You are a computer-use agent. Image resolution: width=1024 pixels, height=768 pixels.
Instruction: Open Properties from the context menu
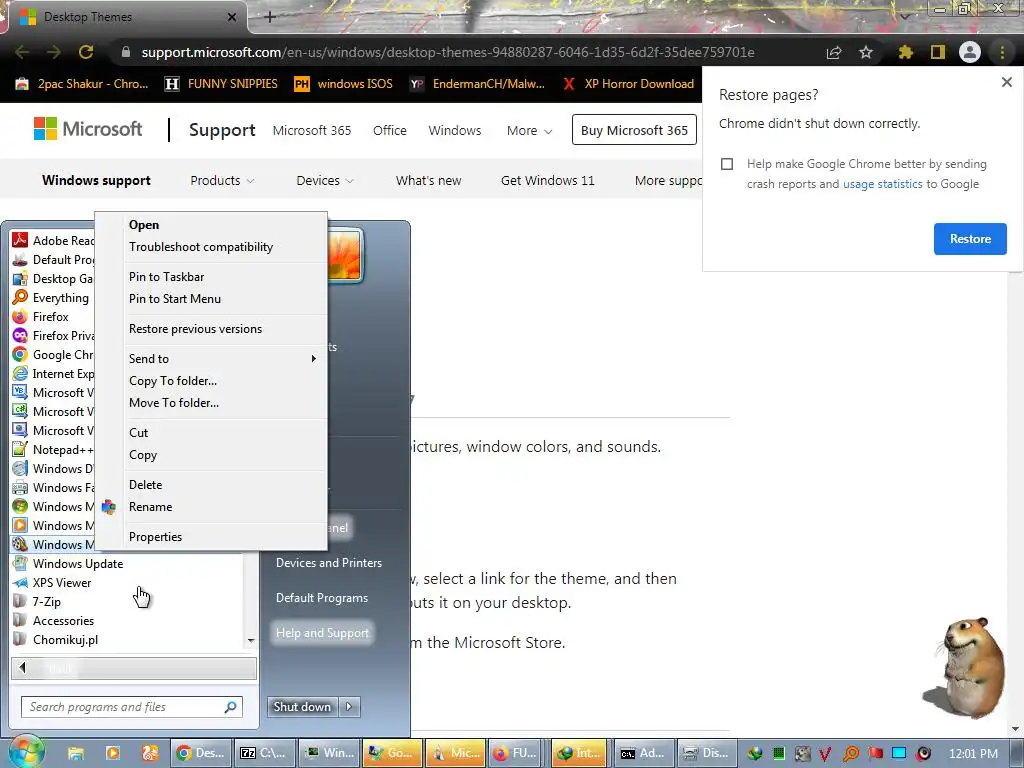tap(222, 537)
